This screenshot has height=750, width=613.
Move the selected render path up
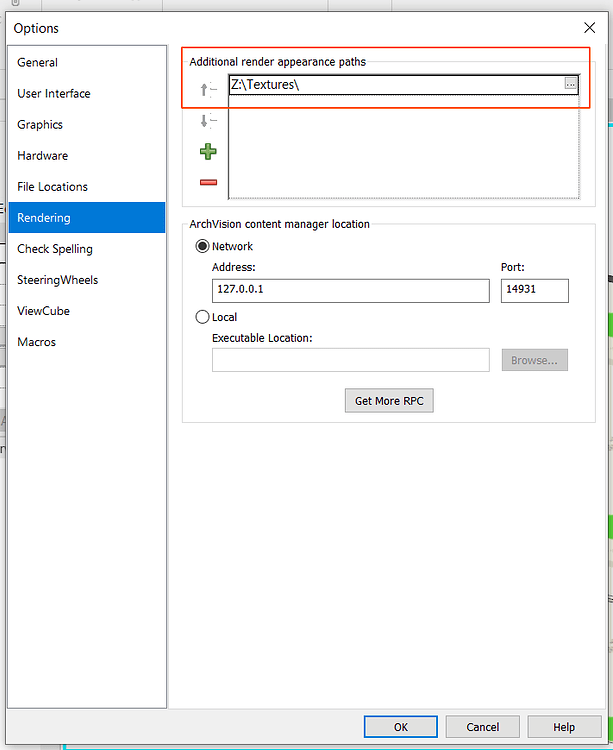tap(208, 89)
